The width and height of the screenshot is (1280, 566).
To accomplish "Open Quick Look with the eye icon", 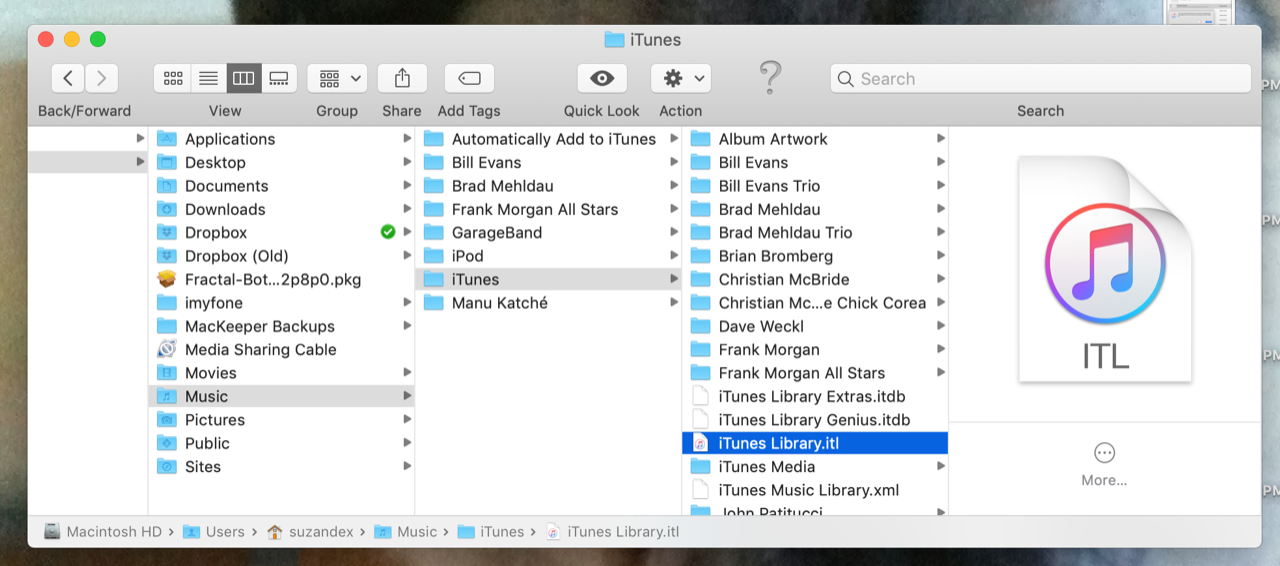I will coord(602,78).
